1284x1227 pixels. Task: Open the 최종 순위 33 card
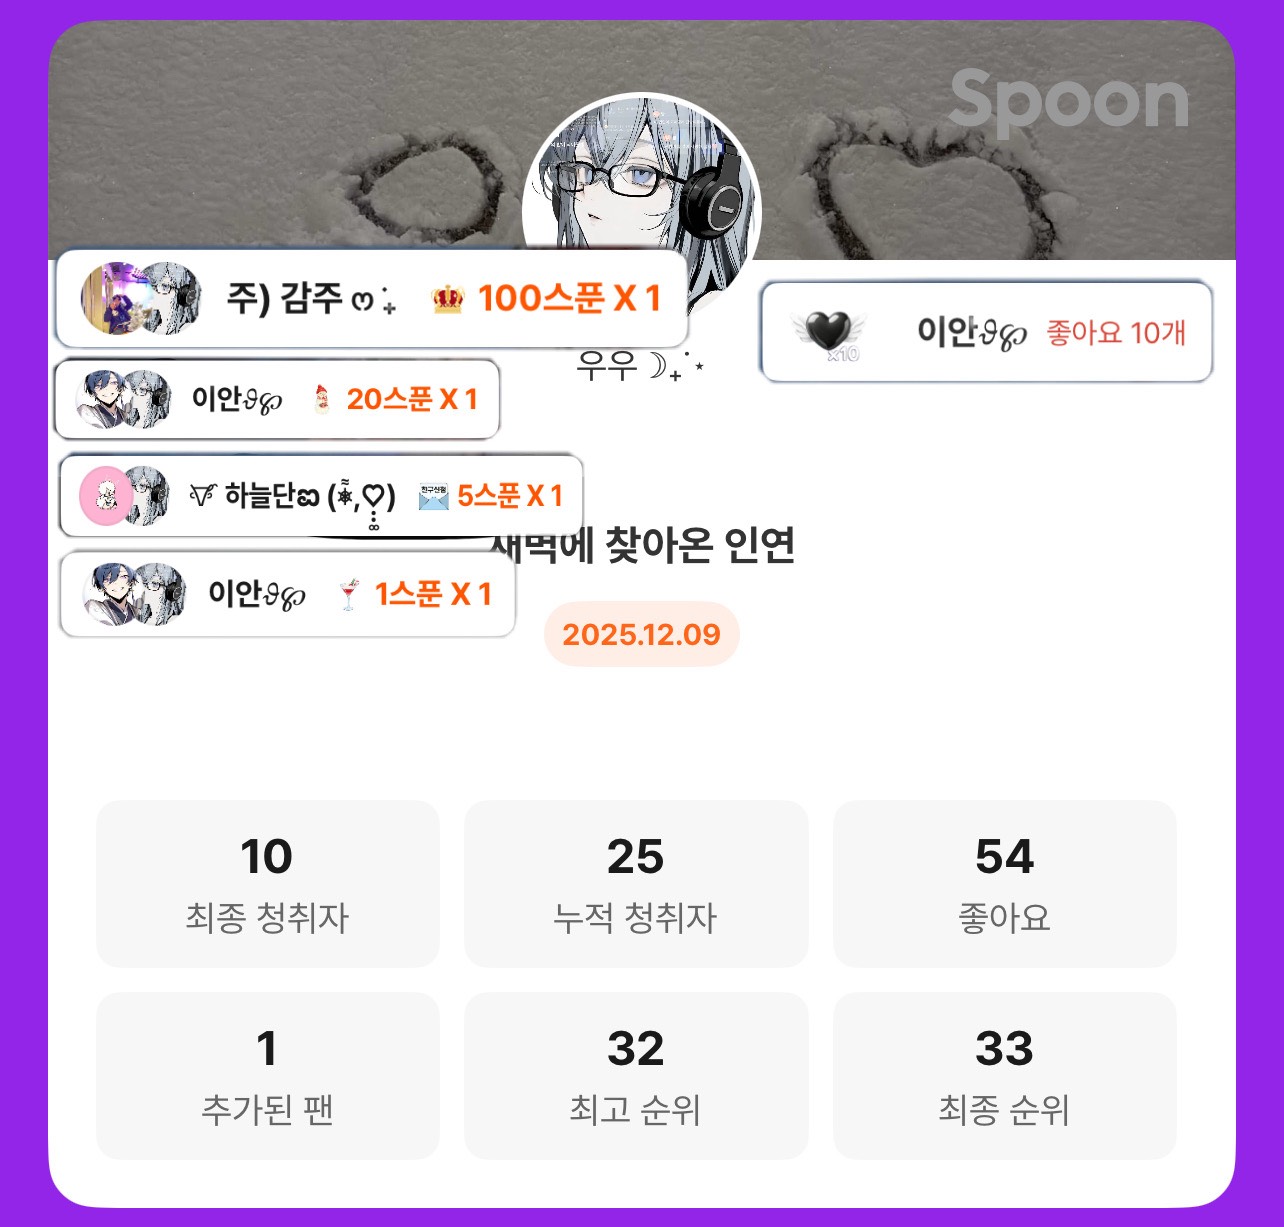click(x=1004, y=1076)
